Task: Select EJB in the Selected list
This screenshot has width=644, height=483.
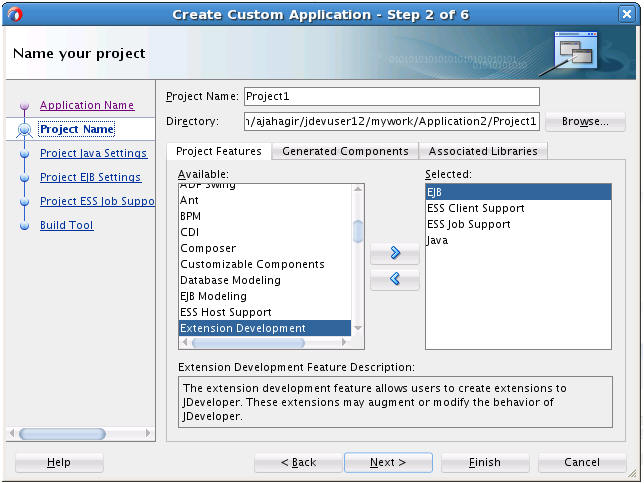Action: point(518,192)
